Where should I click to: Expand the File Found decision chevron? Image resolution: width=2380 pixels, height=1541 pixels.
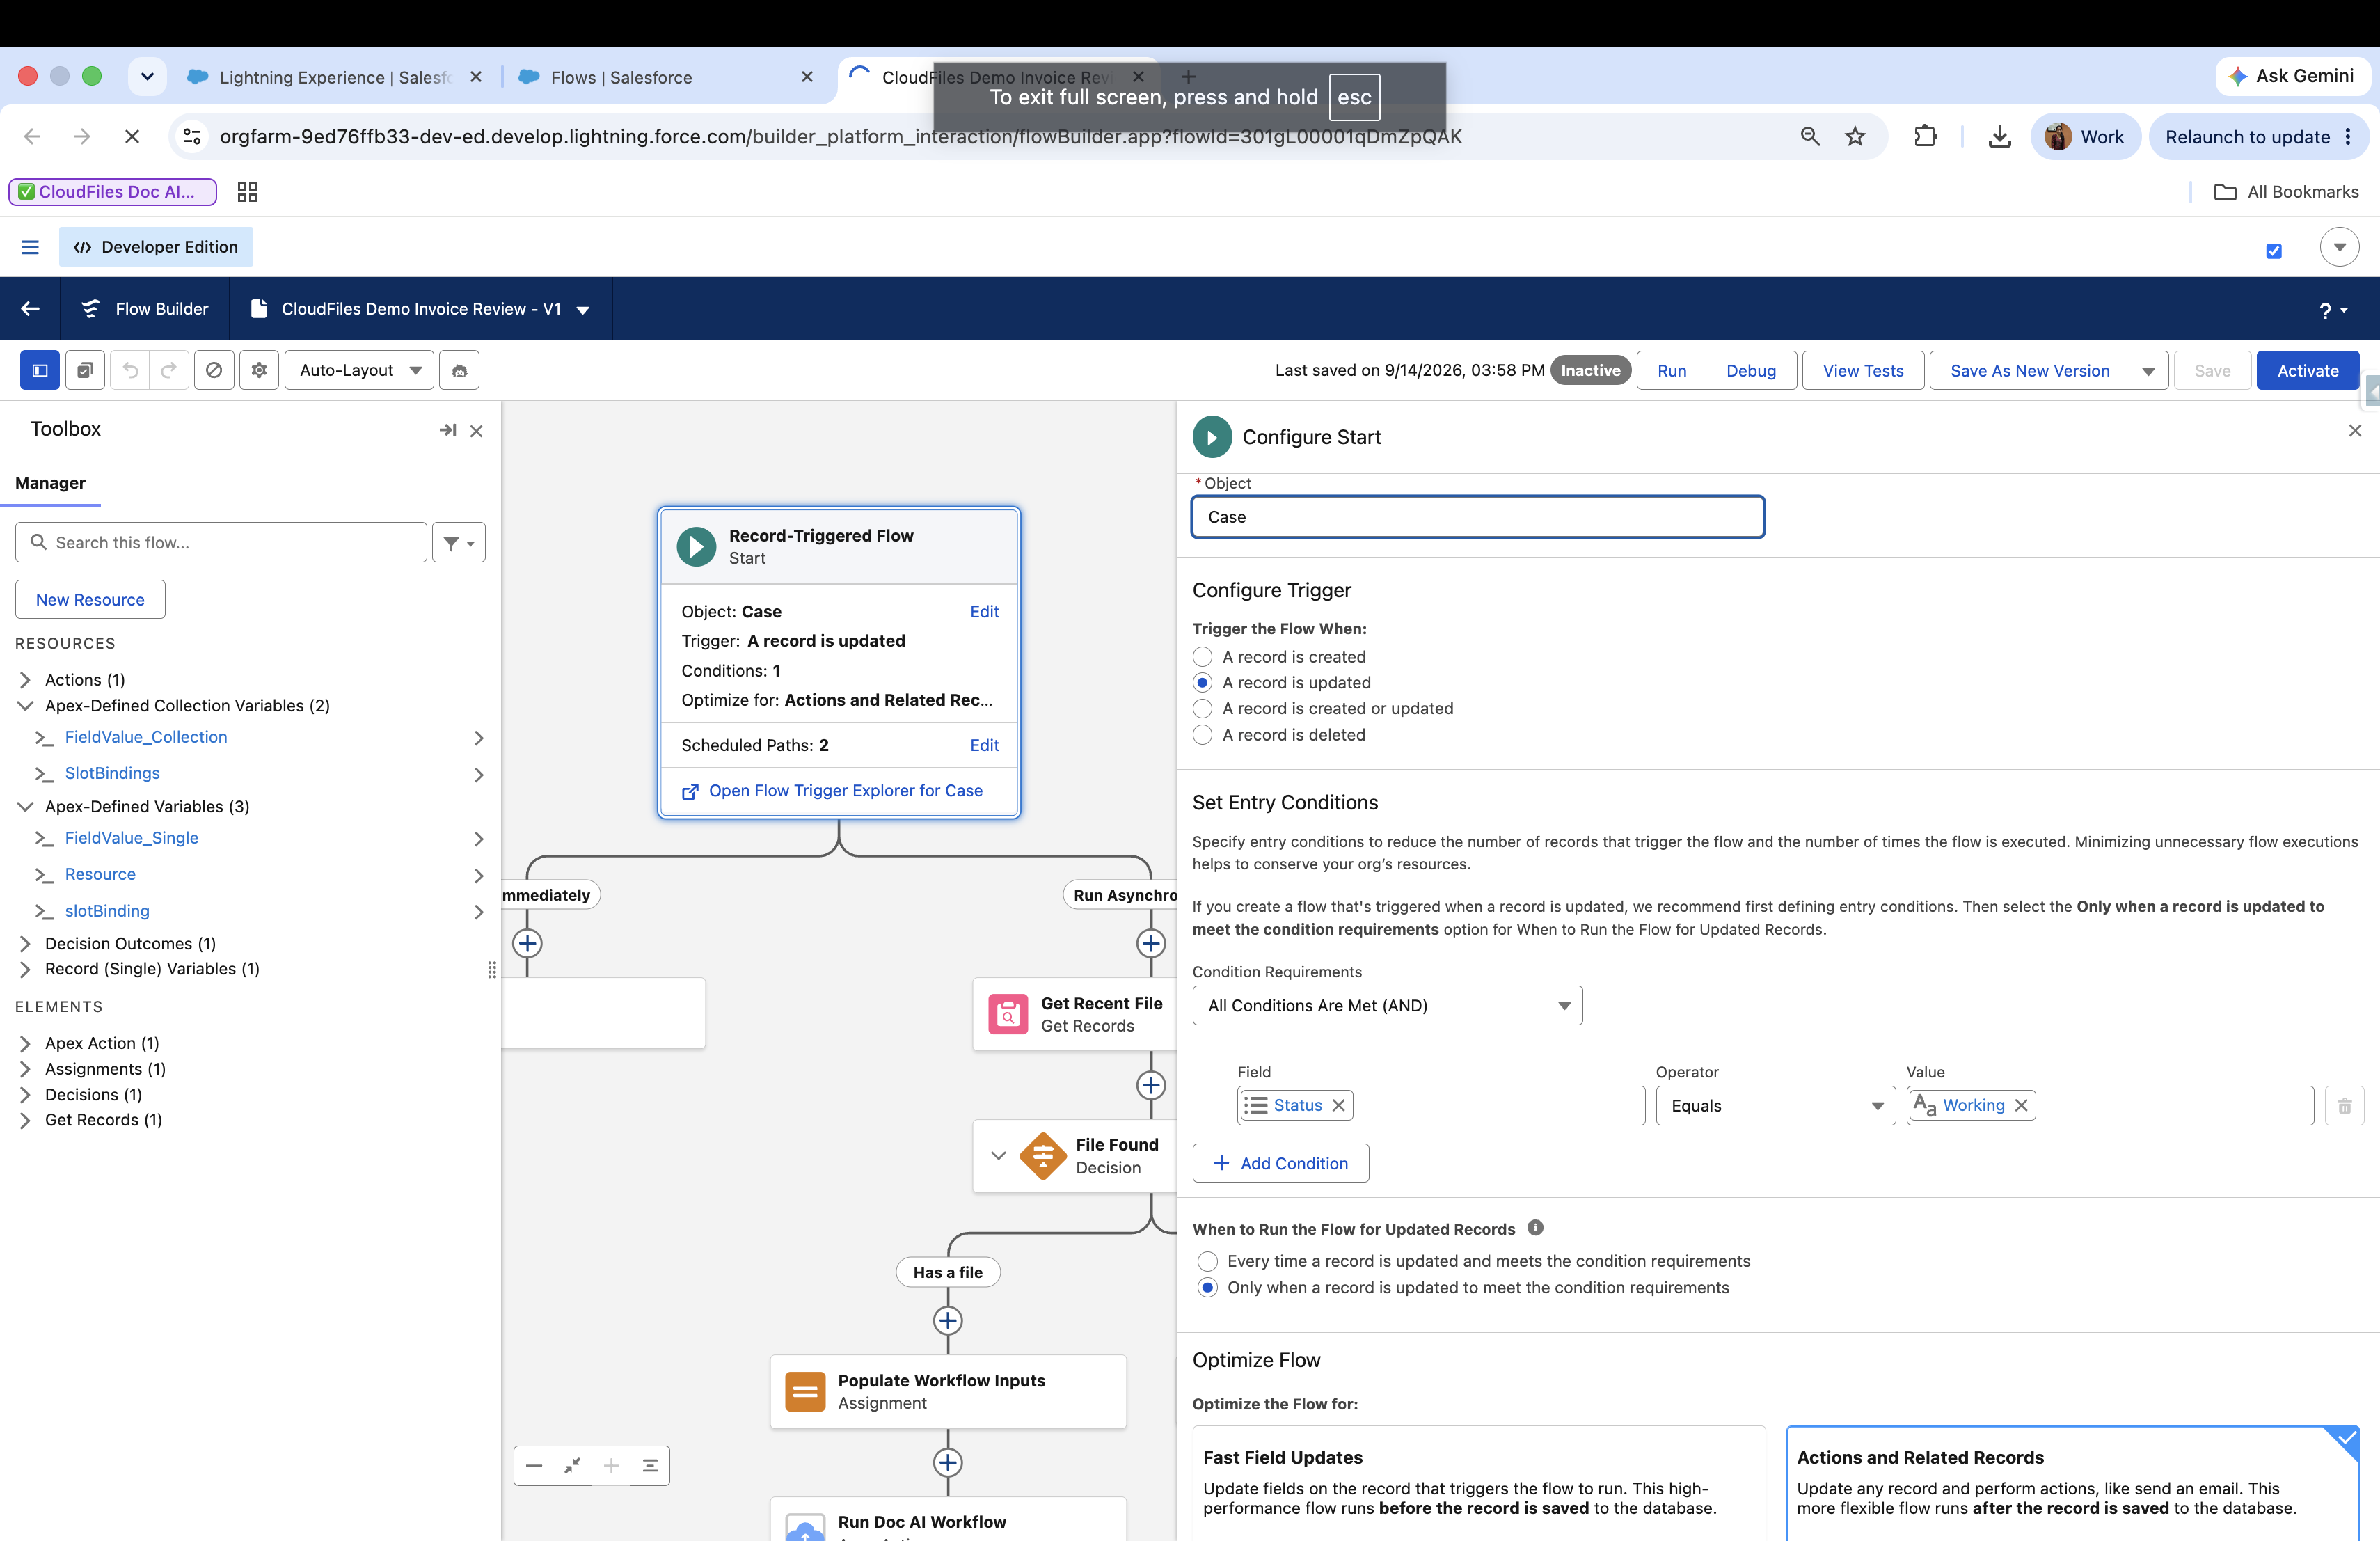point(998,1156)
